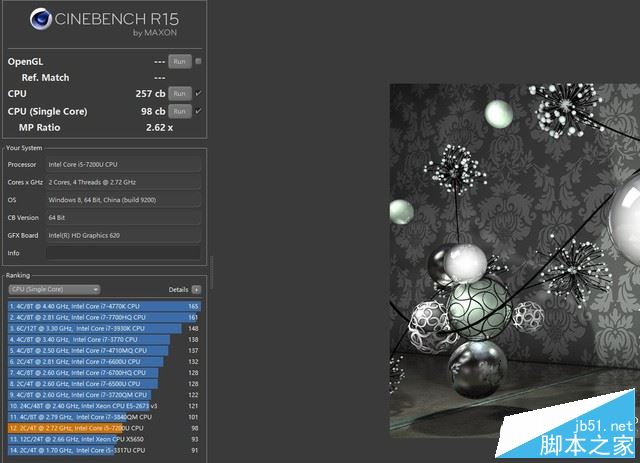Toggle the CPU test checkbox
640x463 pixels.
tap(198, 93)
